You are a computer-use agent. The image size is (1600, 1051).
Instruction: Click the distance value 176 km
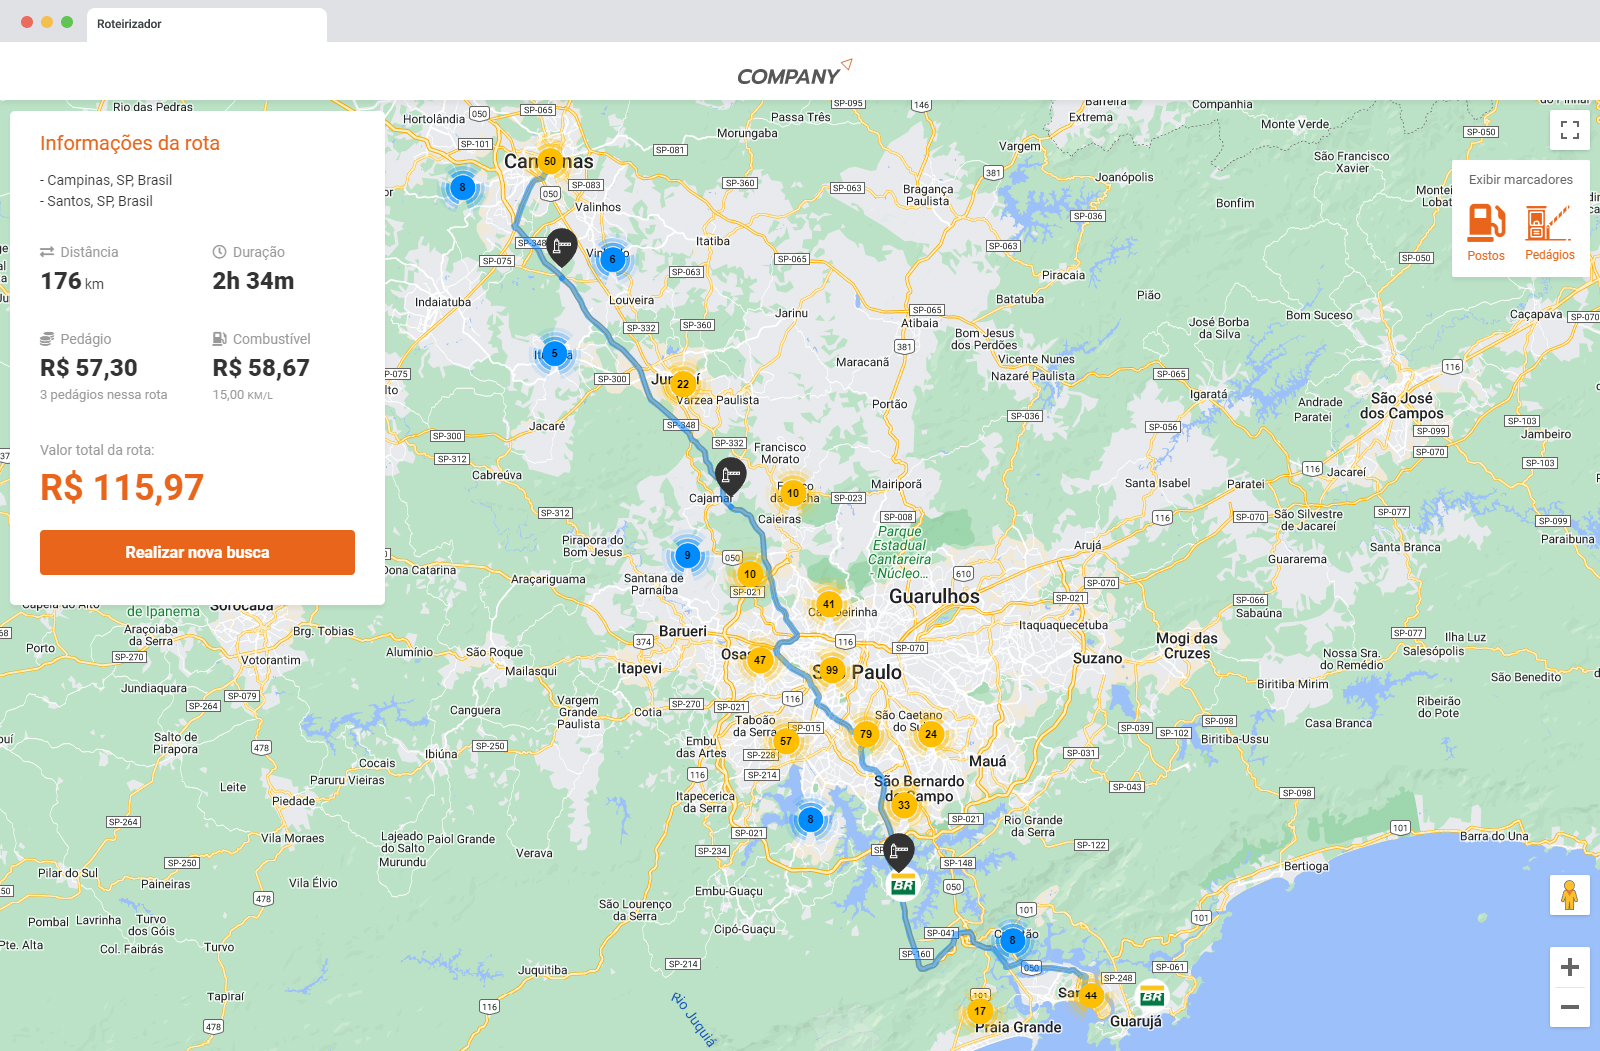click(72, 281)
